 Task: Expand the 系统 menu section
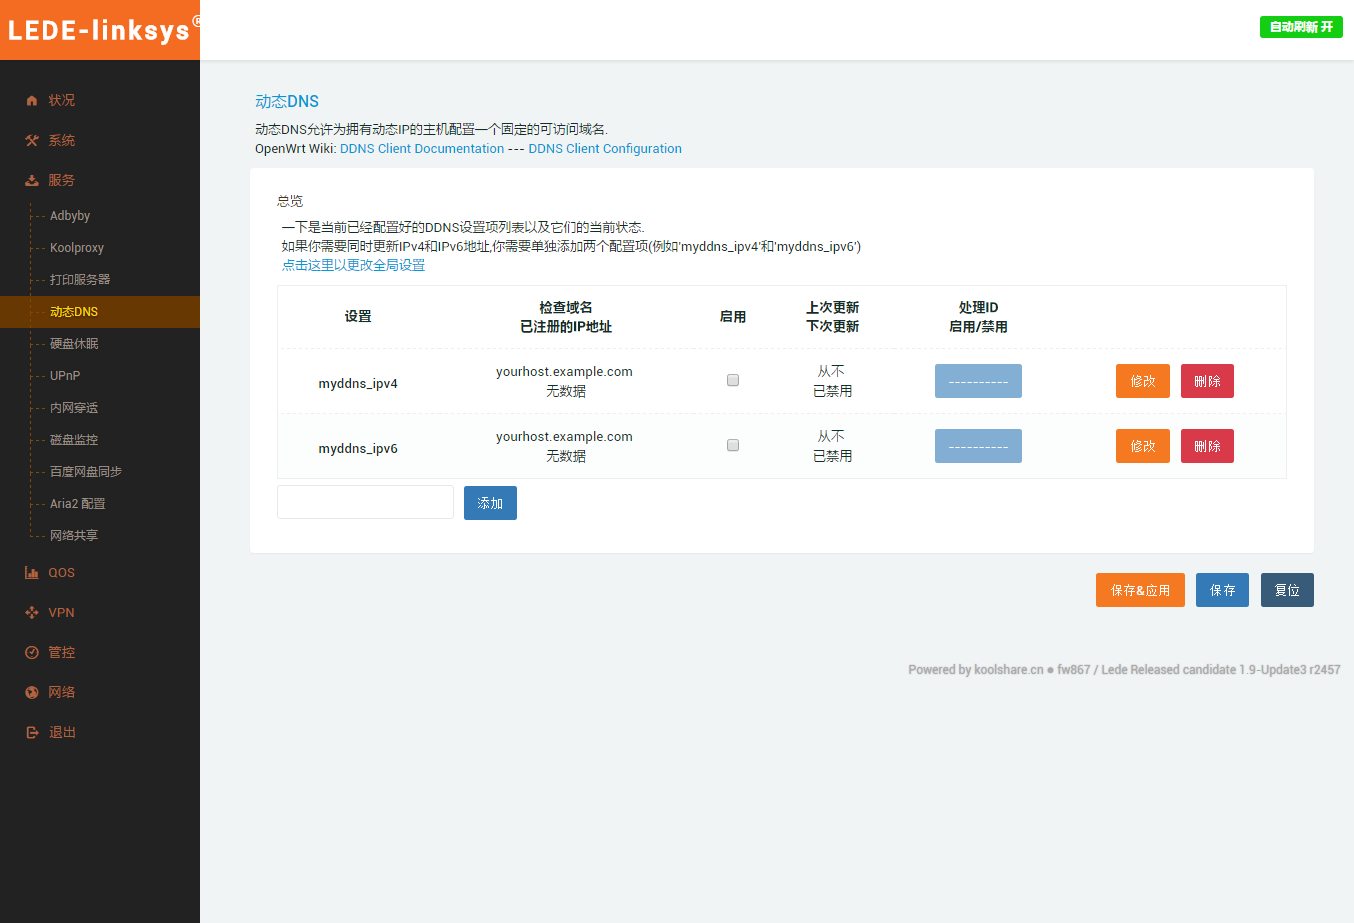pos(62,141)
